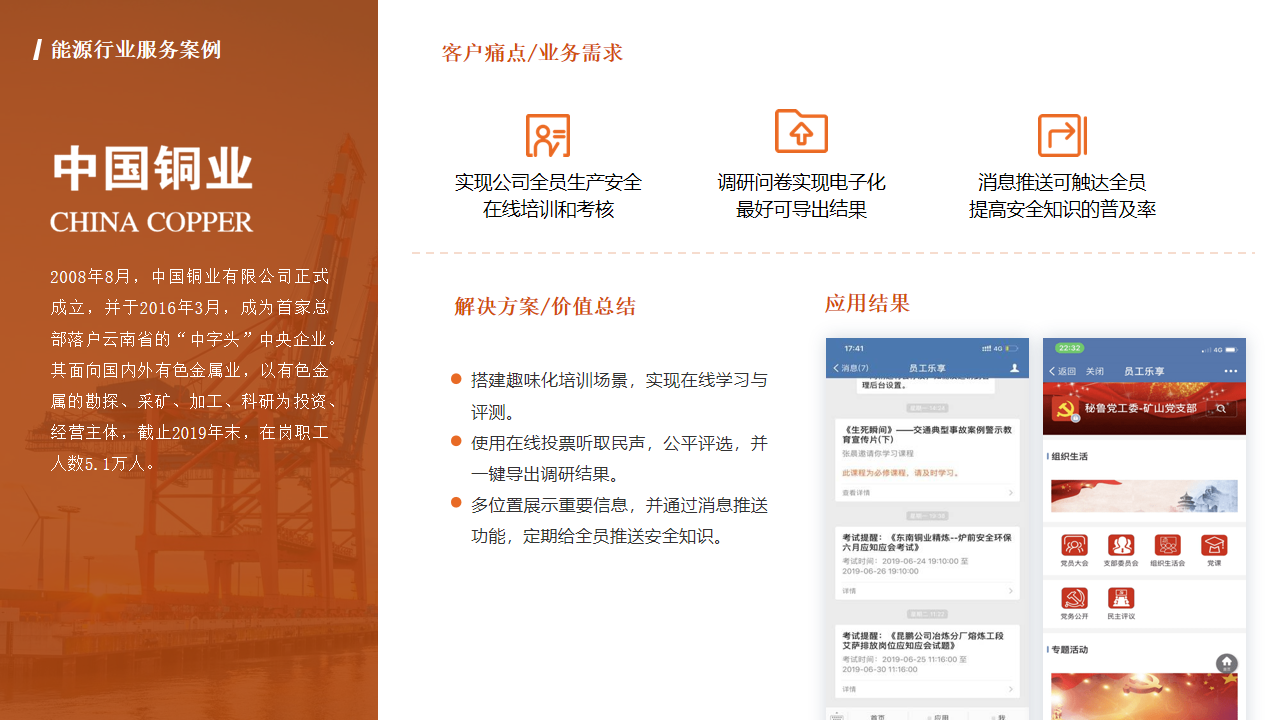Expand chevron on 生死瞬间 course card
Screen dimensions: 1280x720
point(1010,493)
